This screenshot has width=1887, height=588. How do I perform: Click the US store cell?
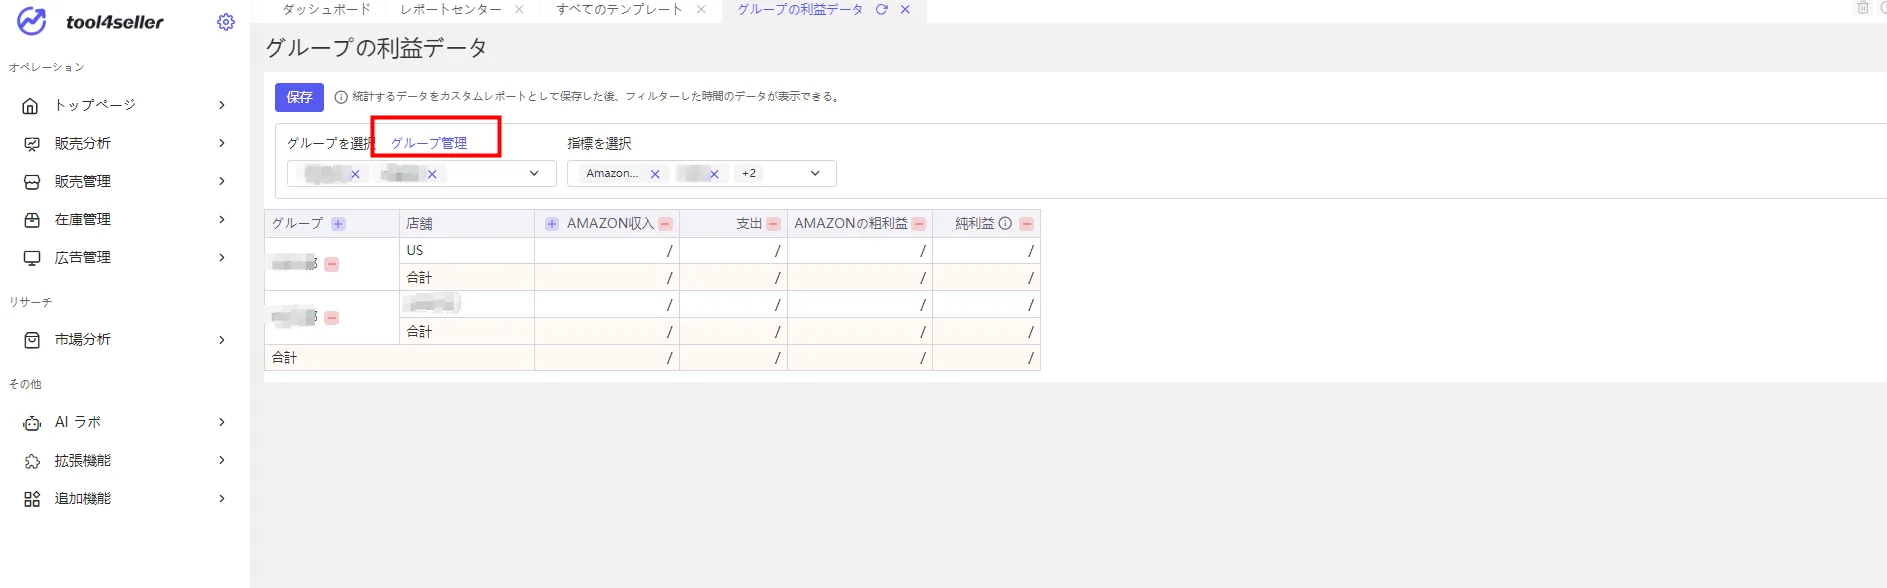(x=467, y=251)
